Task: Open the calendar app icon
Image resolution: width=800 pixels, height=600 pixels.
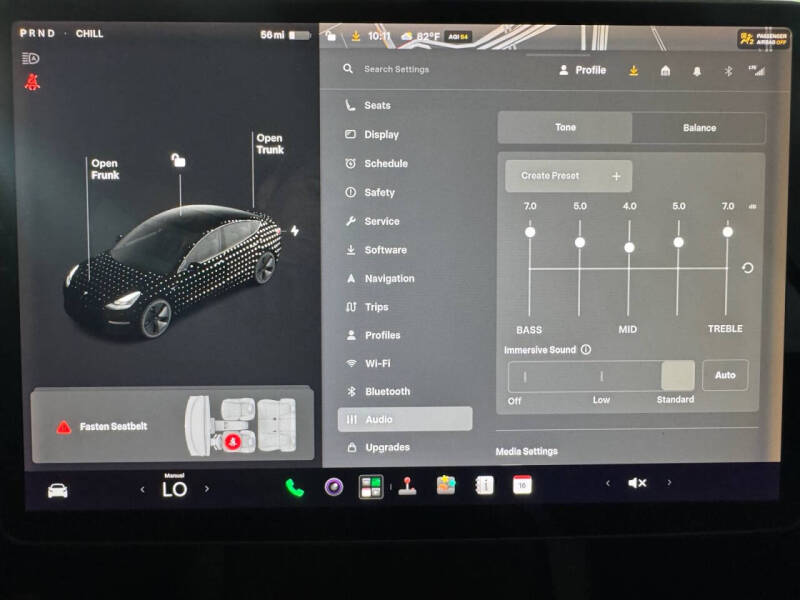Action: tap(522, 485)
